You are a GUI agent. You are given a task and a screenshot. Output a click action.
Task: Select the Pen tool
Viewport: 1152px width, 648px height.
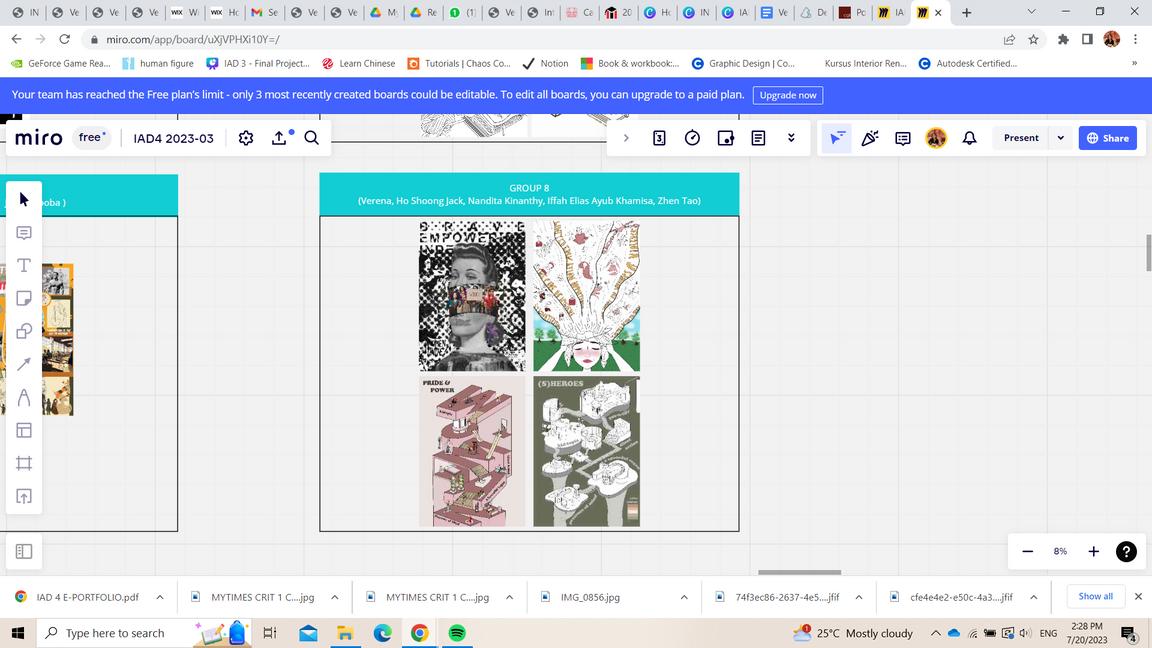coord(24,397)
